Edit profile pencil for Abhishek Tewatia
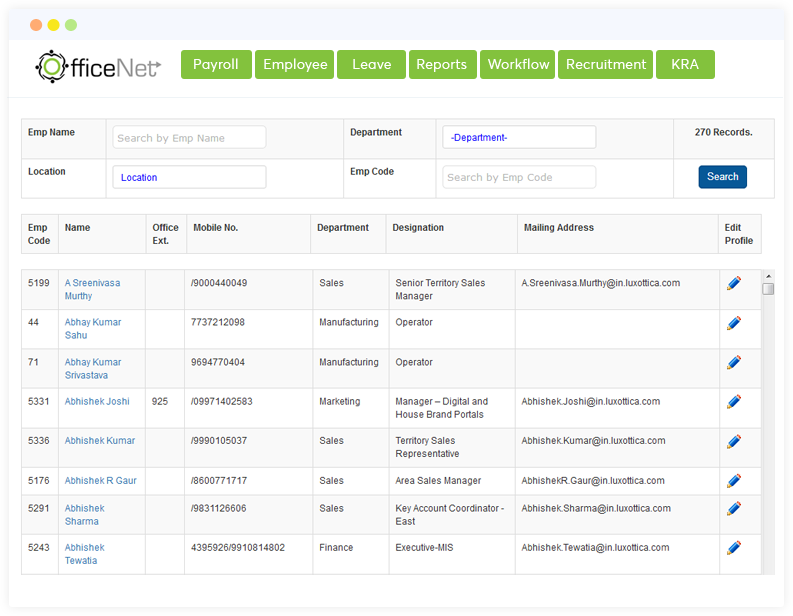 734,548
